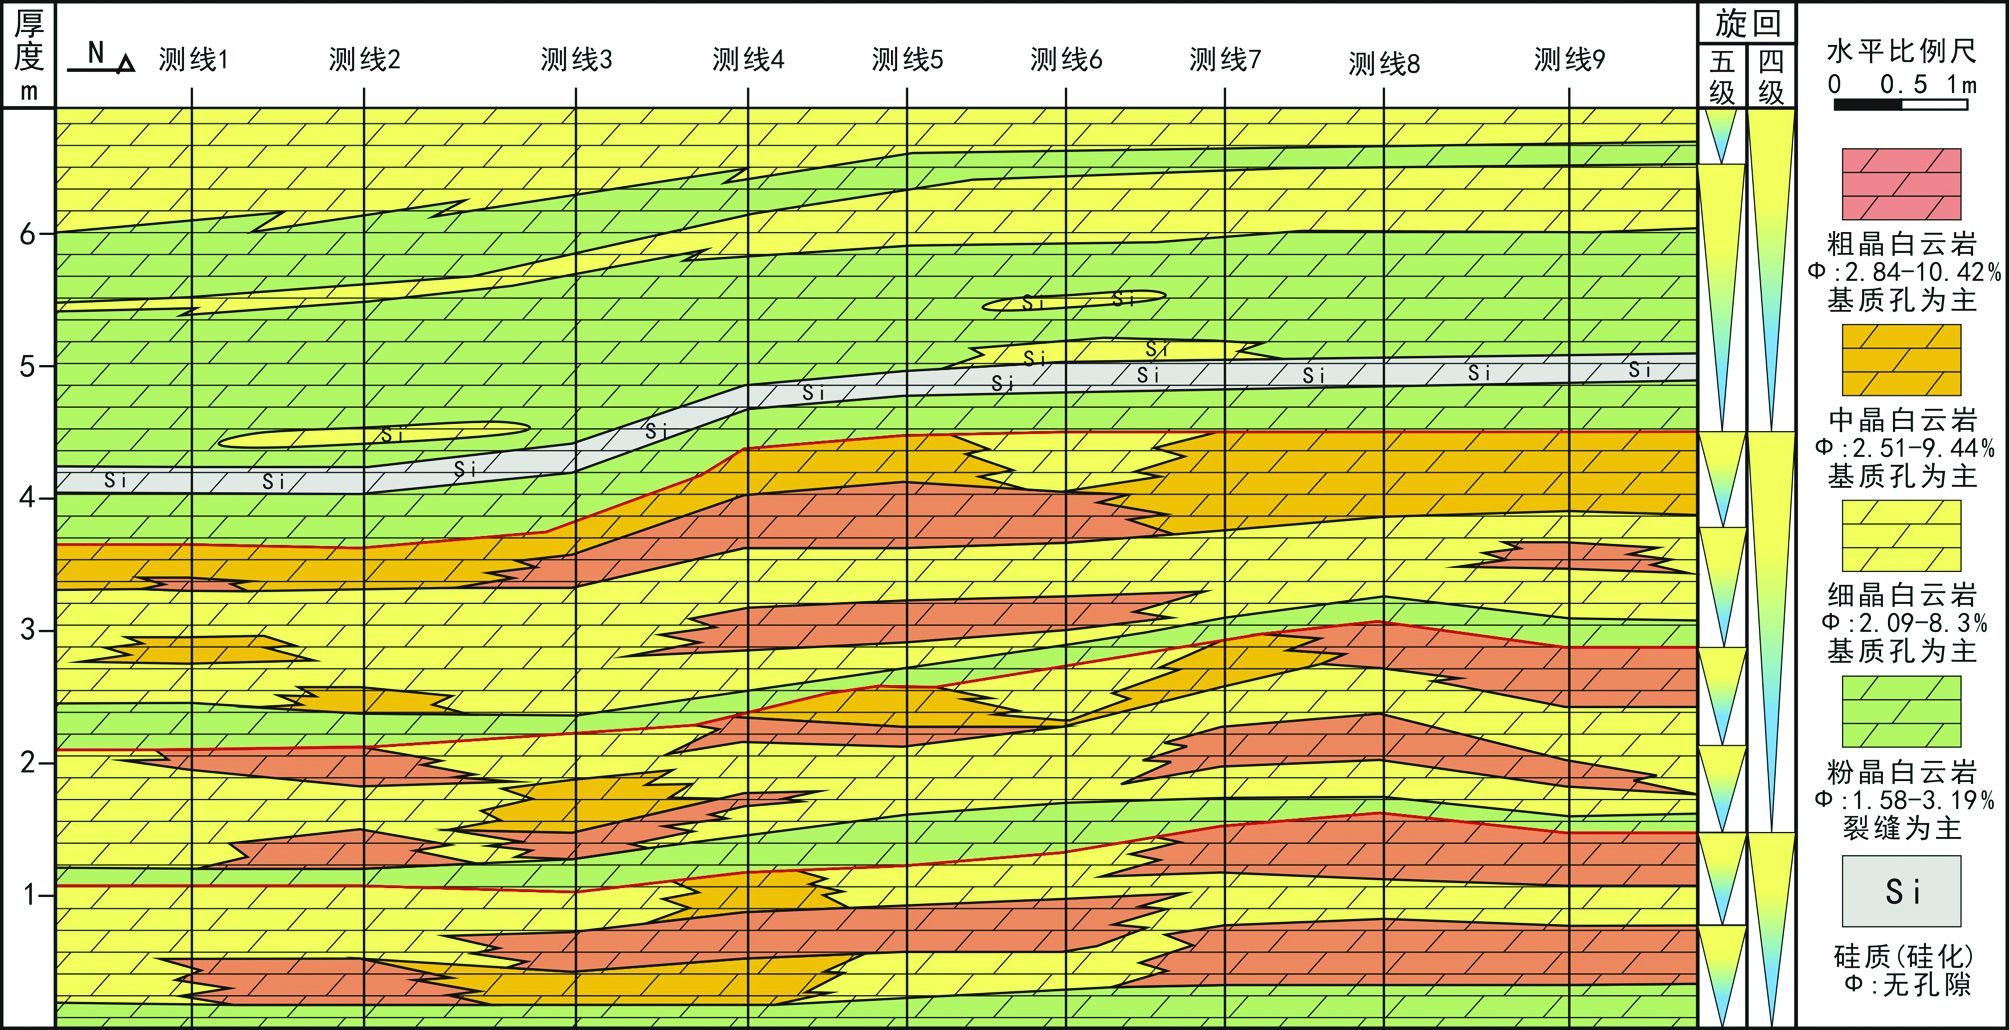Click the 6 tick on thickness axis
The image size is (2009, 1030).
click(27, 234)
